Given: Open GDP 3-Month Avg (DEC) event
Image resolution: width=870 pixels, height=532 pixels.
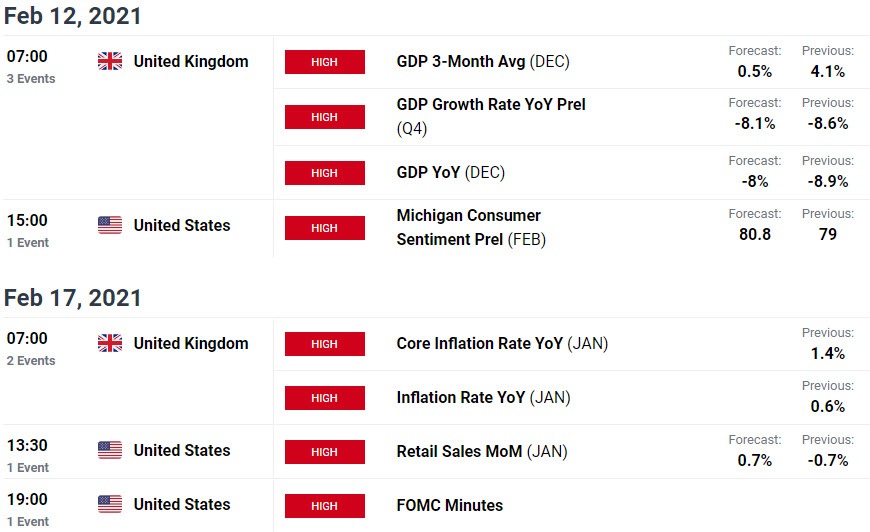Looking at the screenshot, I should pos(483,62).
